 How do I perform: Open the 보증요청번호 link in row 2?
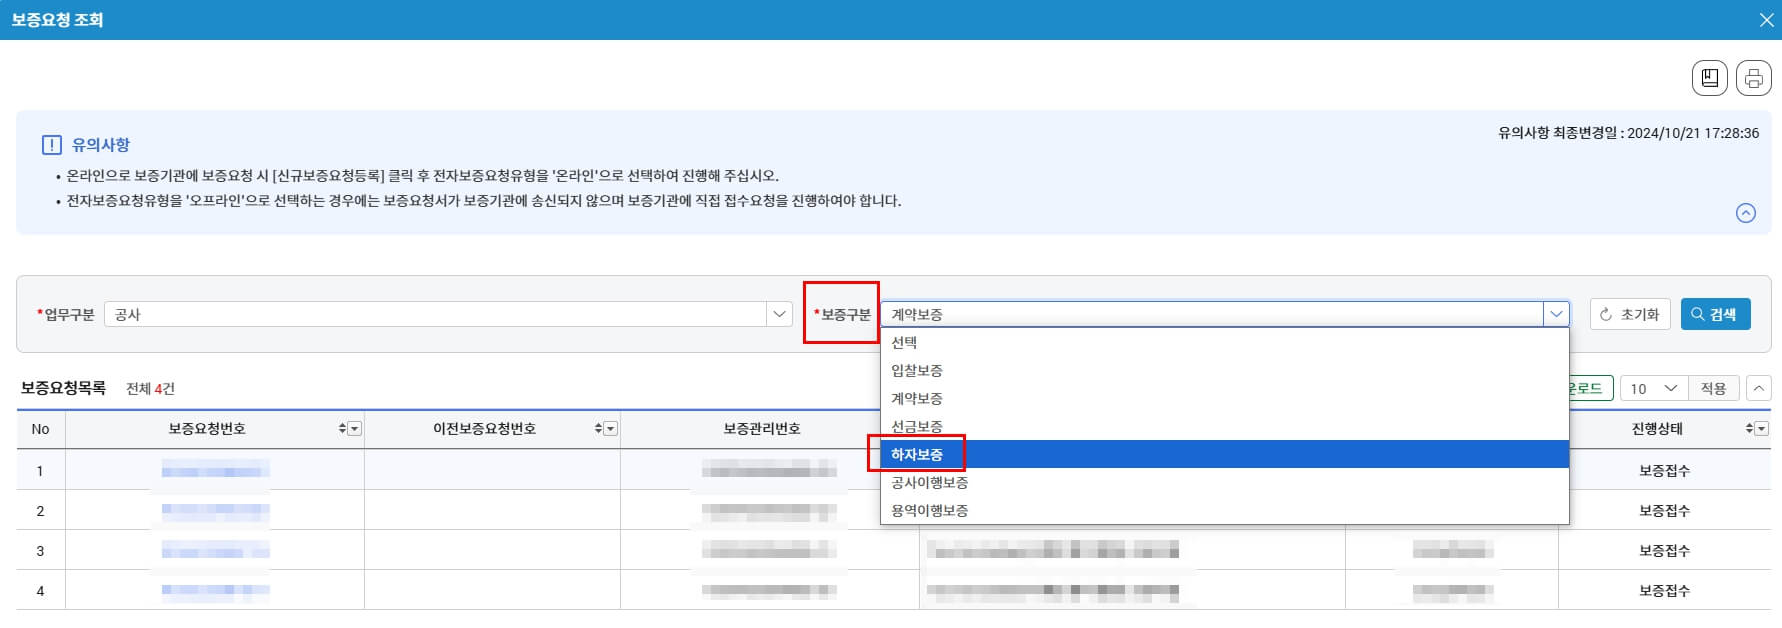(x=215, y=510)
